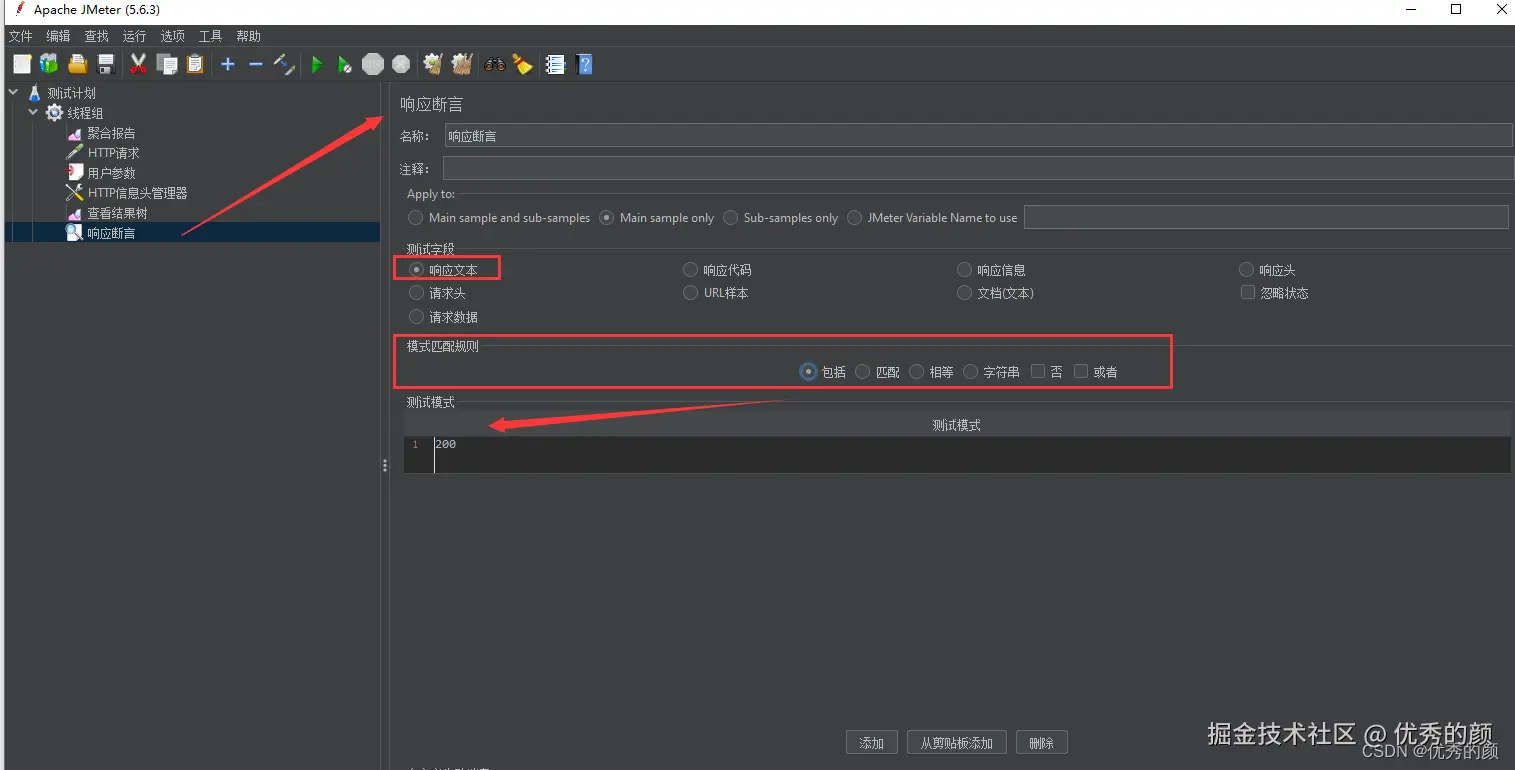The image size is (1515, 770).
Task: Select 字符串 matching rule
Action: point(971,371)
